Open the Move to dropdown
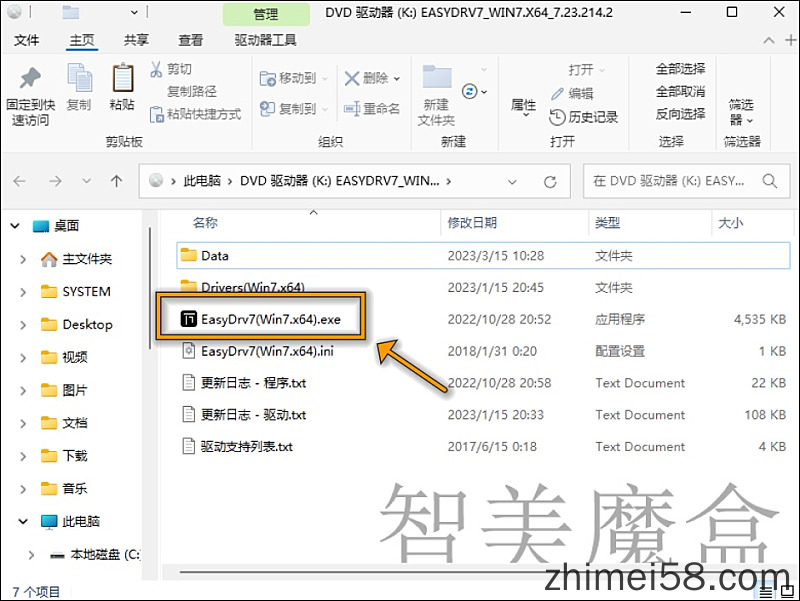The width and height of the screenshot is (800, 601). click(x=293, y=78)
